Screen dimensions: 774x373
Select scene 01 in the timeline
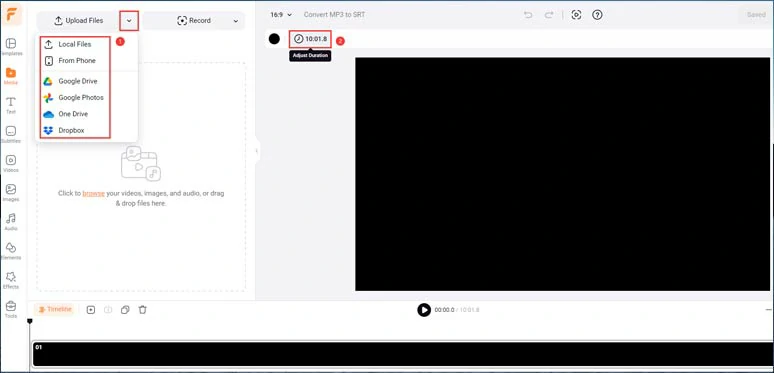coord(402,354)
